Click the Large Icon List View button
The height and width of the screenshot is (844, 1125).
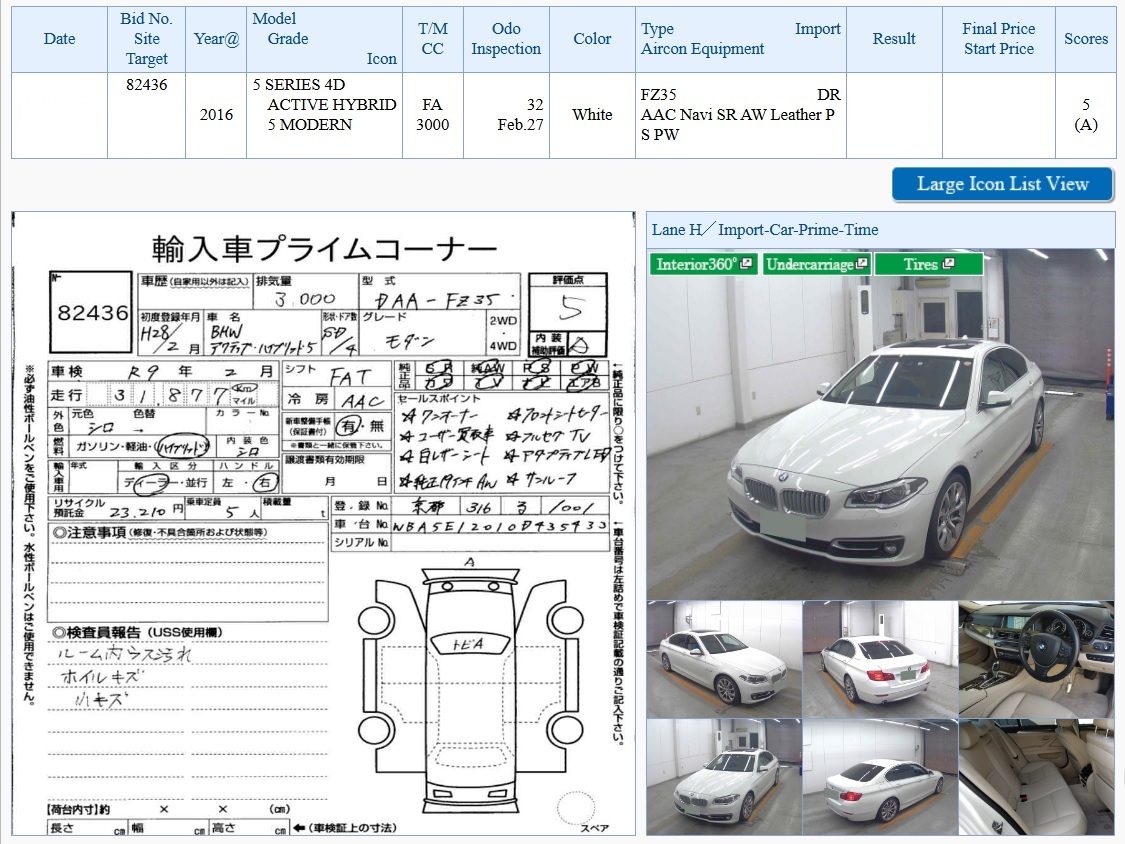point(1002,184)
